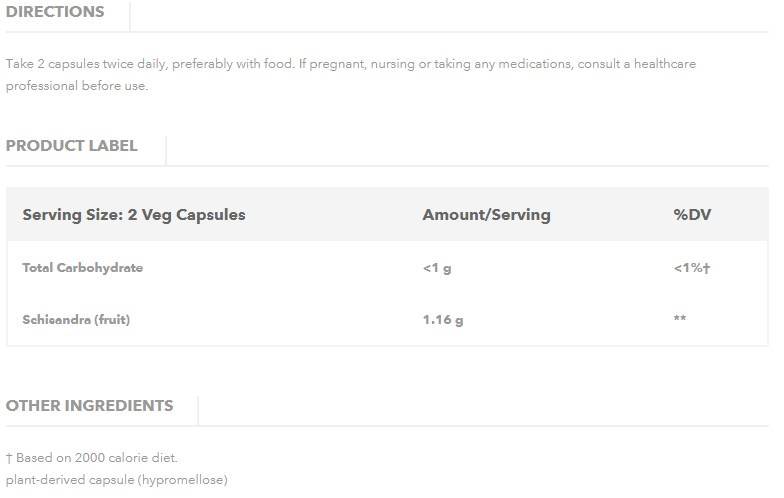
Task: Open the OTHER INGREDIENTS section heading
Action: click(89, 405)
